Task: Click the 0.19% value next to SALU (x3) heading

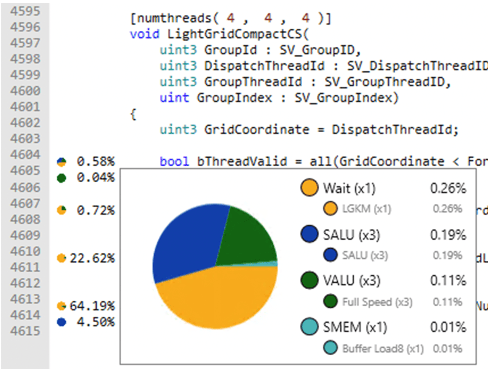Action: (x=448, y=235)
